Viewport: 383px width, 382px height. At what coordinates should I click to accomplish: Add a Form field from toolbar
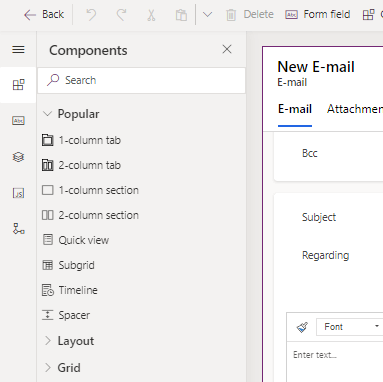click(318, 15)
